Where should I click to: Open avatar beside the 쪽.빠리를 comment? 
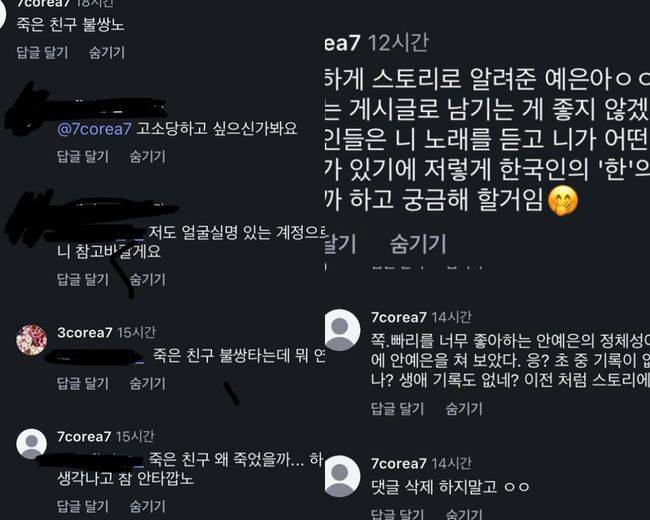point(342,330)
